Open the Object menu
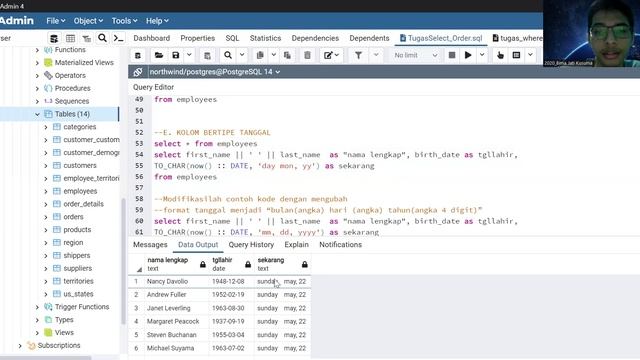This screenshot has width=640, height=360. (88, 21)
